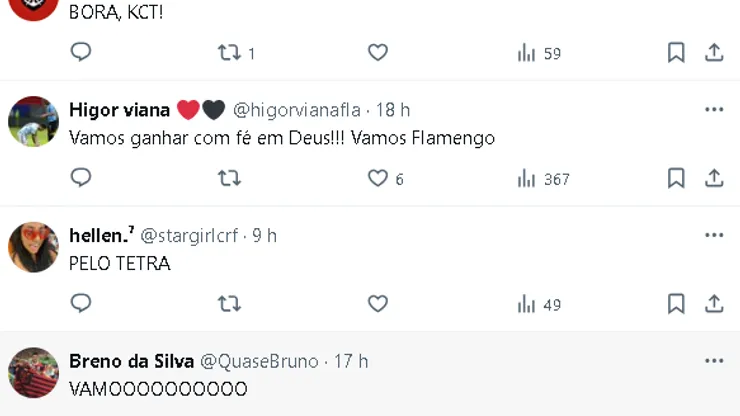Retweet hellen's PELO TETRA post

(x=229, y=303)
